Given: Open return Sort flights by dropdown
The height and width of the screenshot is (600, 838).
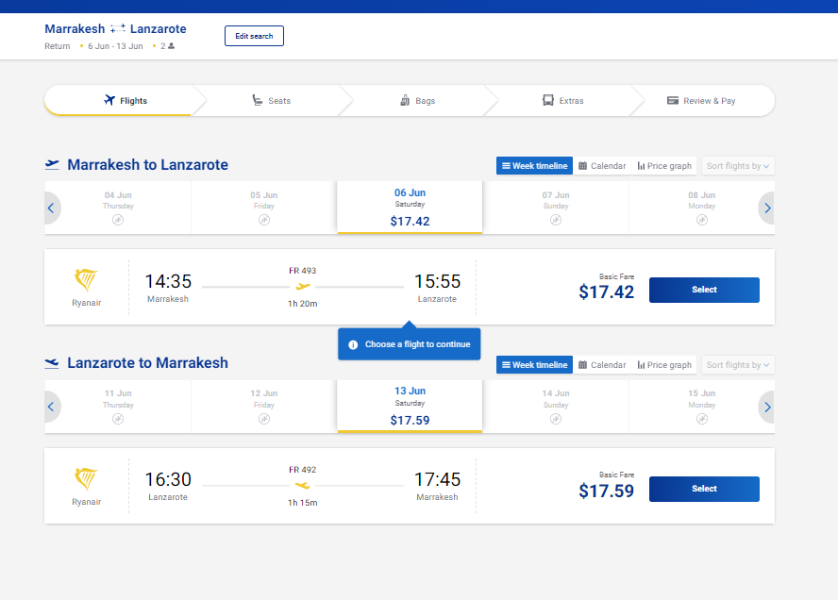Looking at the screenshot, I should tap(738, 365).
